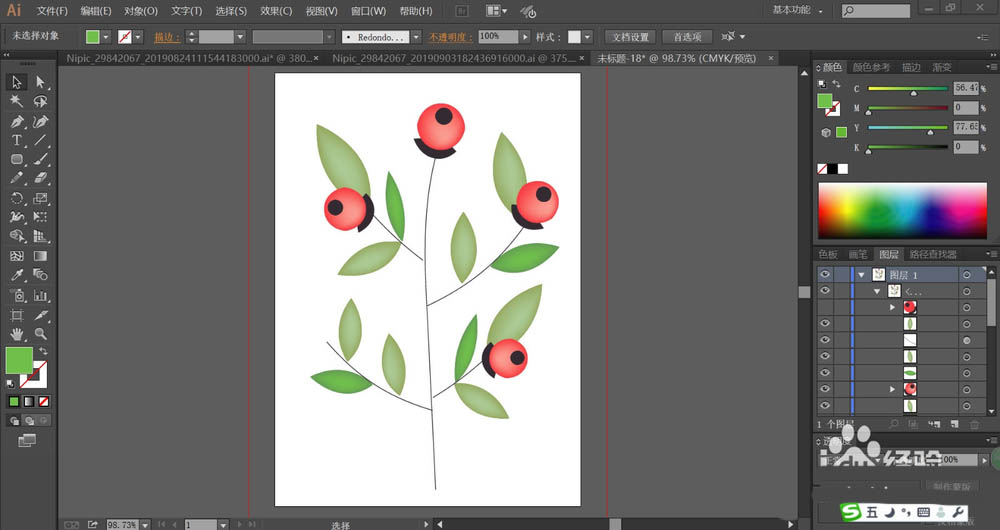
Task: Select the Scale tool
Action: 40,198
